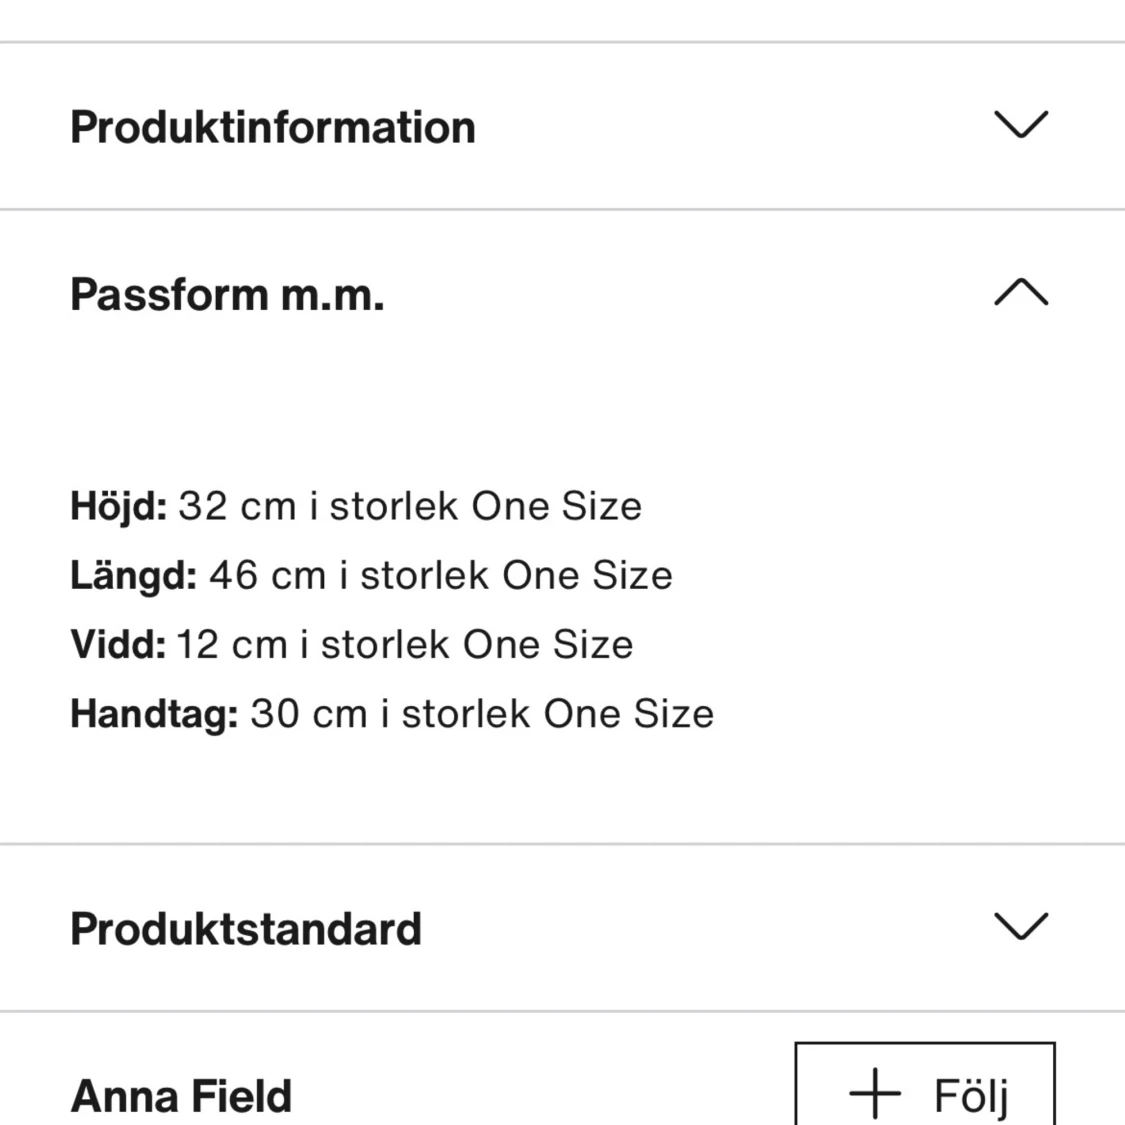The height and width of the screenshot is (1125, 1125).
Task: Tap the expand arrow in the Produktstandard section
Action: coord(1019,927)
